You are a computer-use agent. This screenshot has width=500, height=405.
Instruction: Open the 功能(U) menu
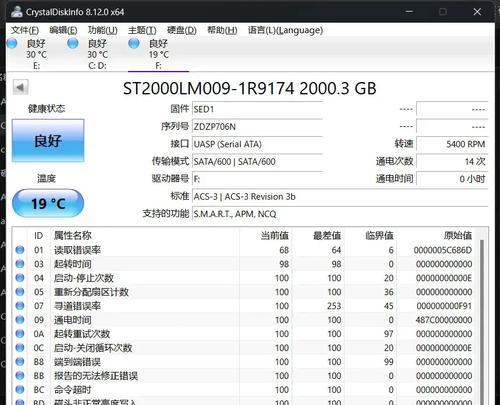[103, 30]
